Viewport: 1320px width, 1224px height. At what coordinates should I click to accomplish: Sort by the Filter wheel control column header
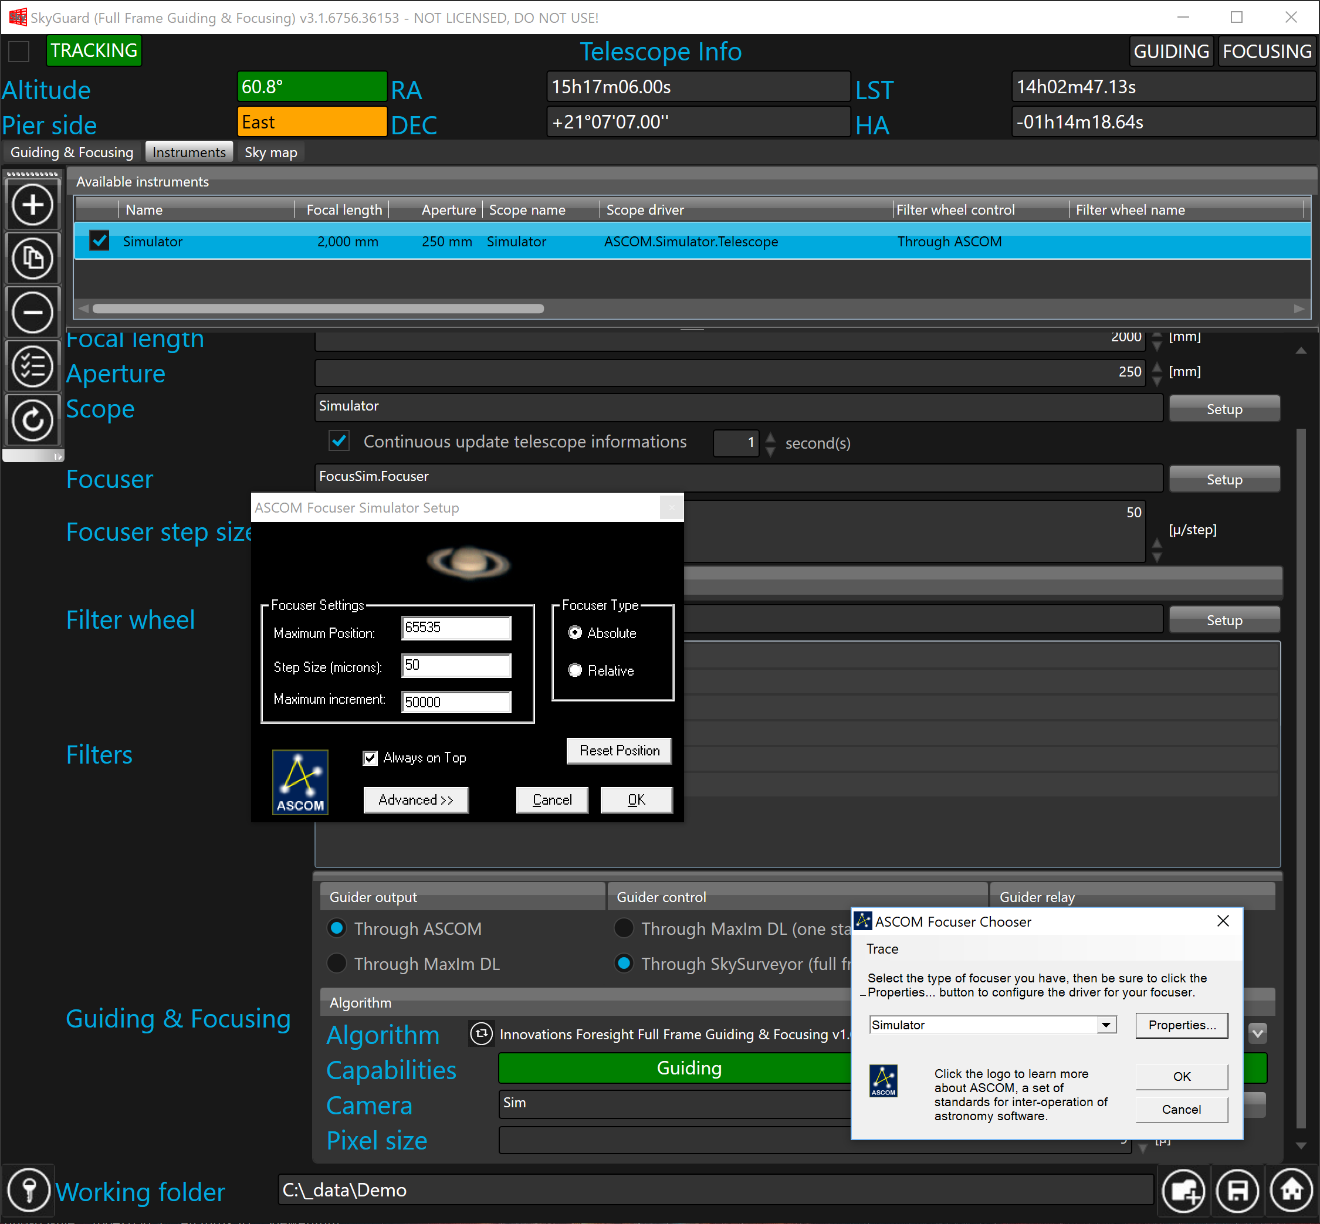[x=981, y=210]
